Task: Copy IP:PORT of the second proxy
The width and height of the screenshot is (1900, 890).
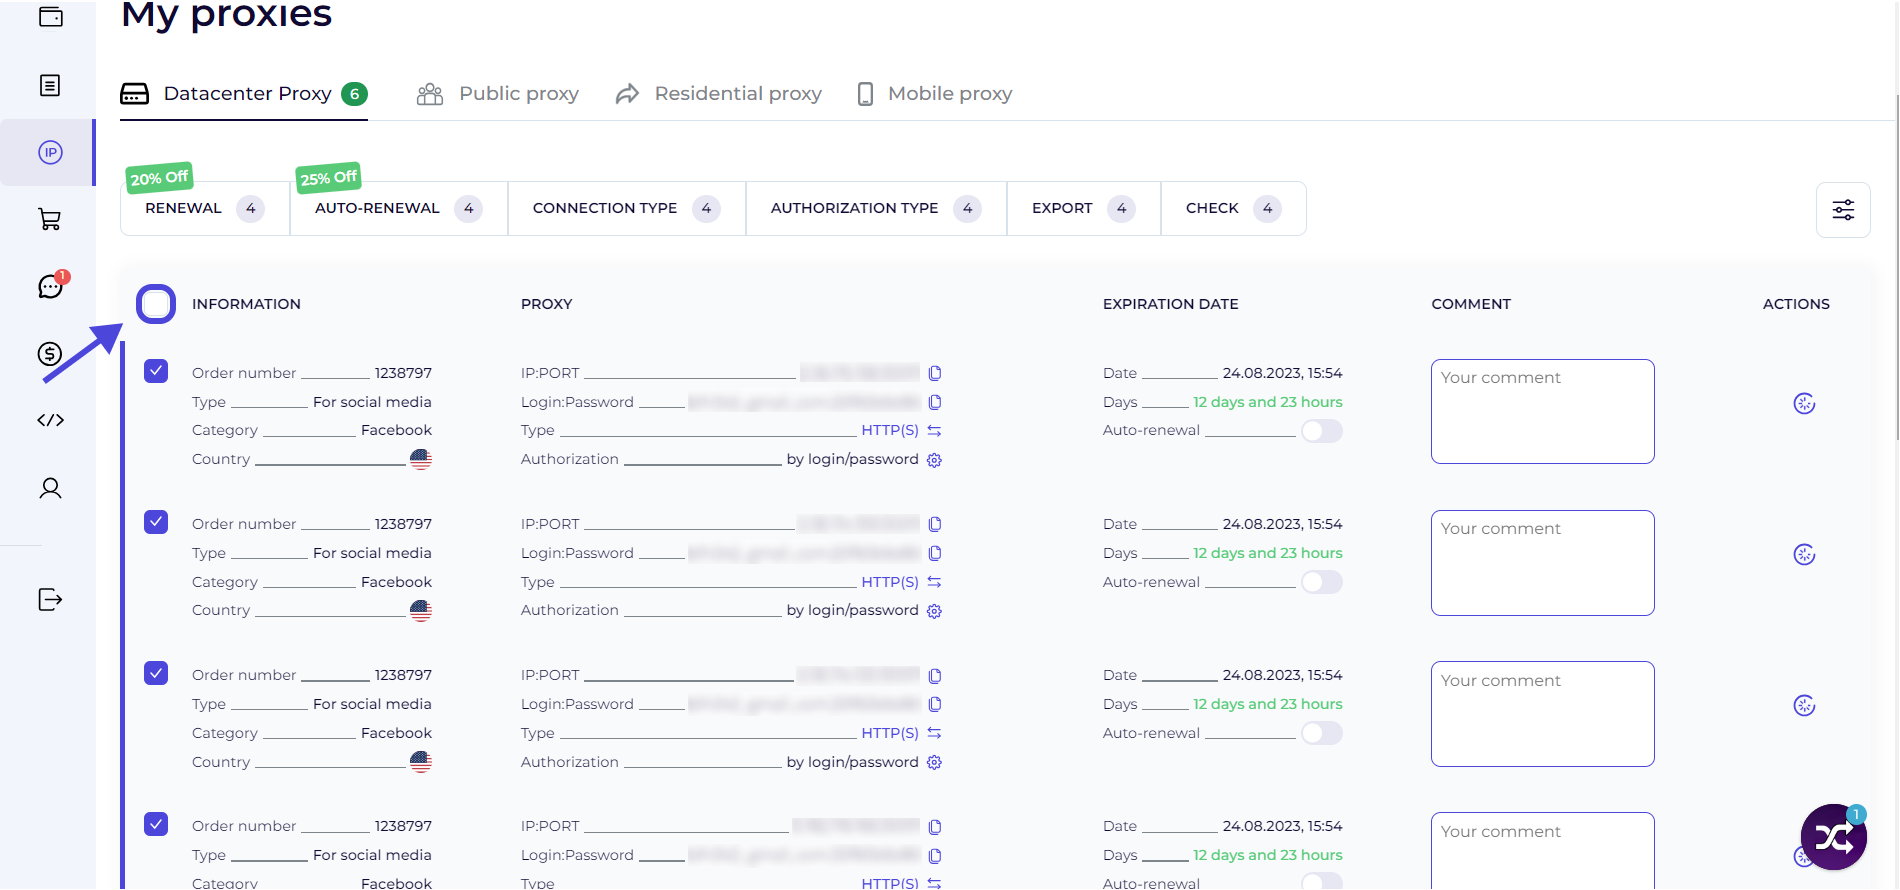Action: pos(935,524)
